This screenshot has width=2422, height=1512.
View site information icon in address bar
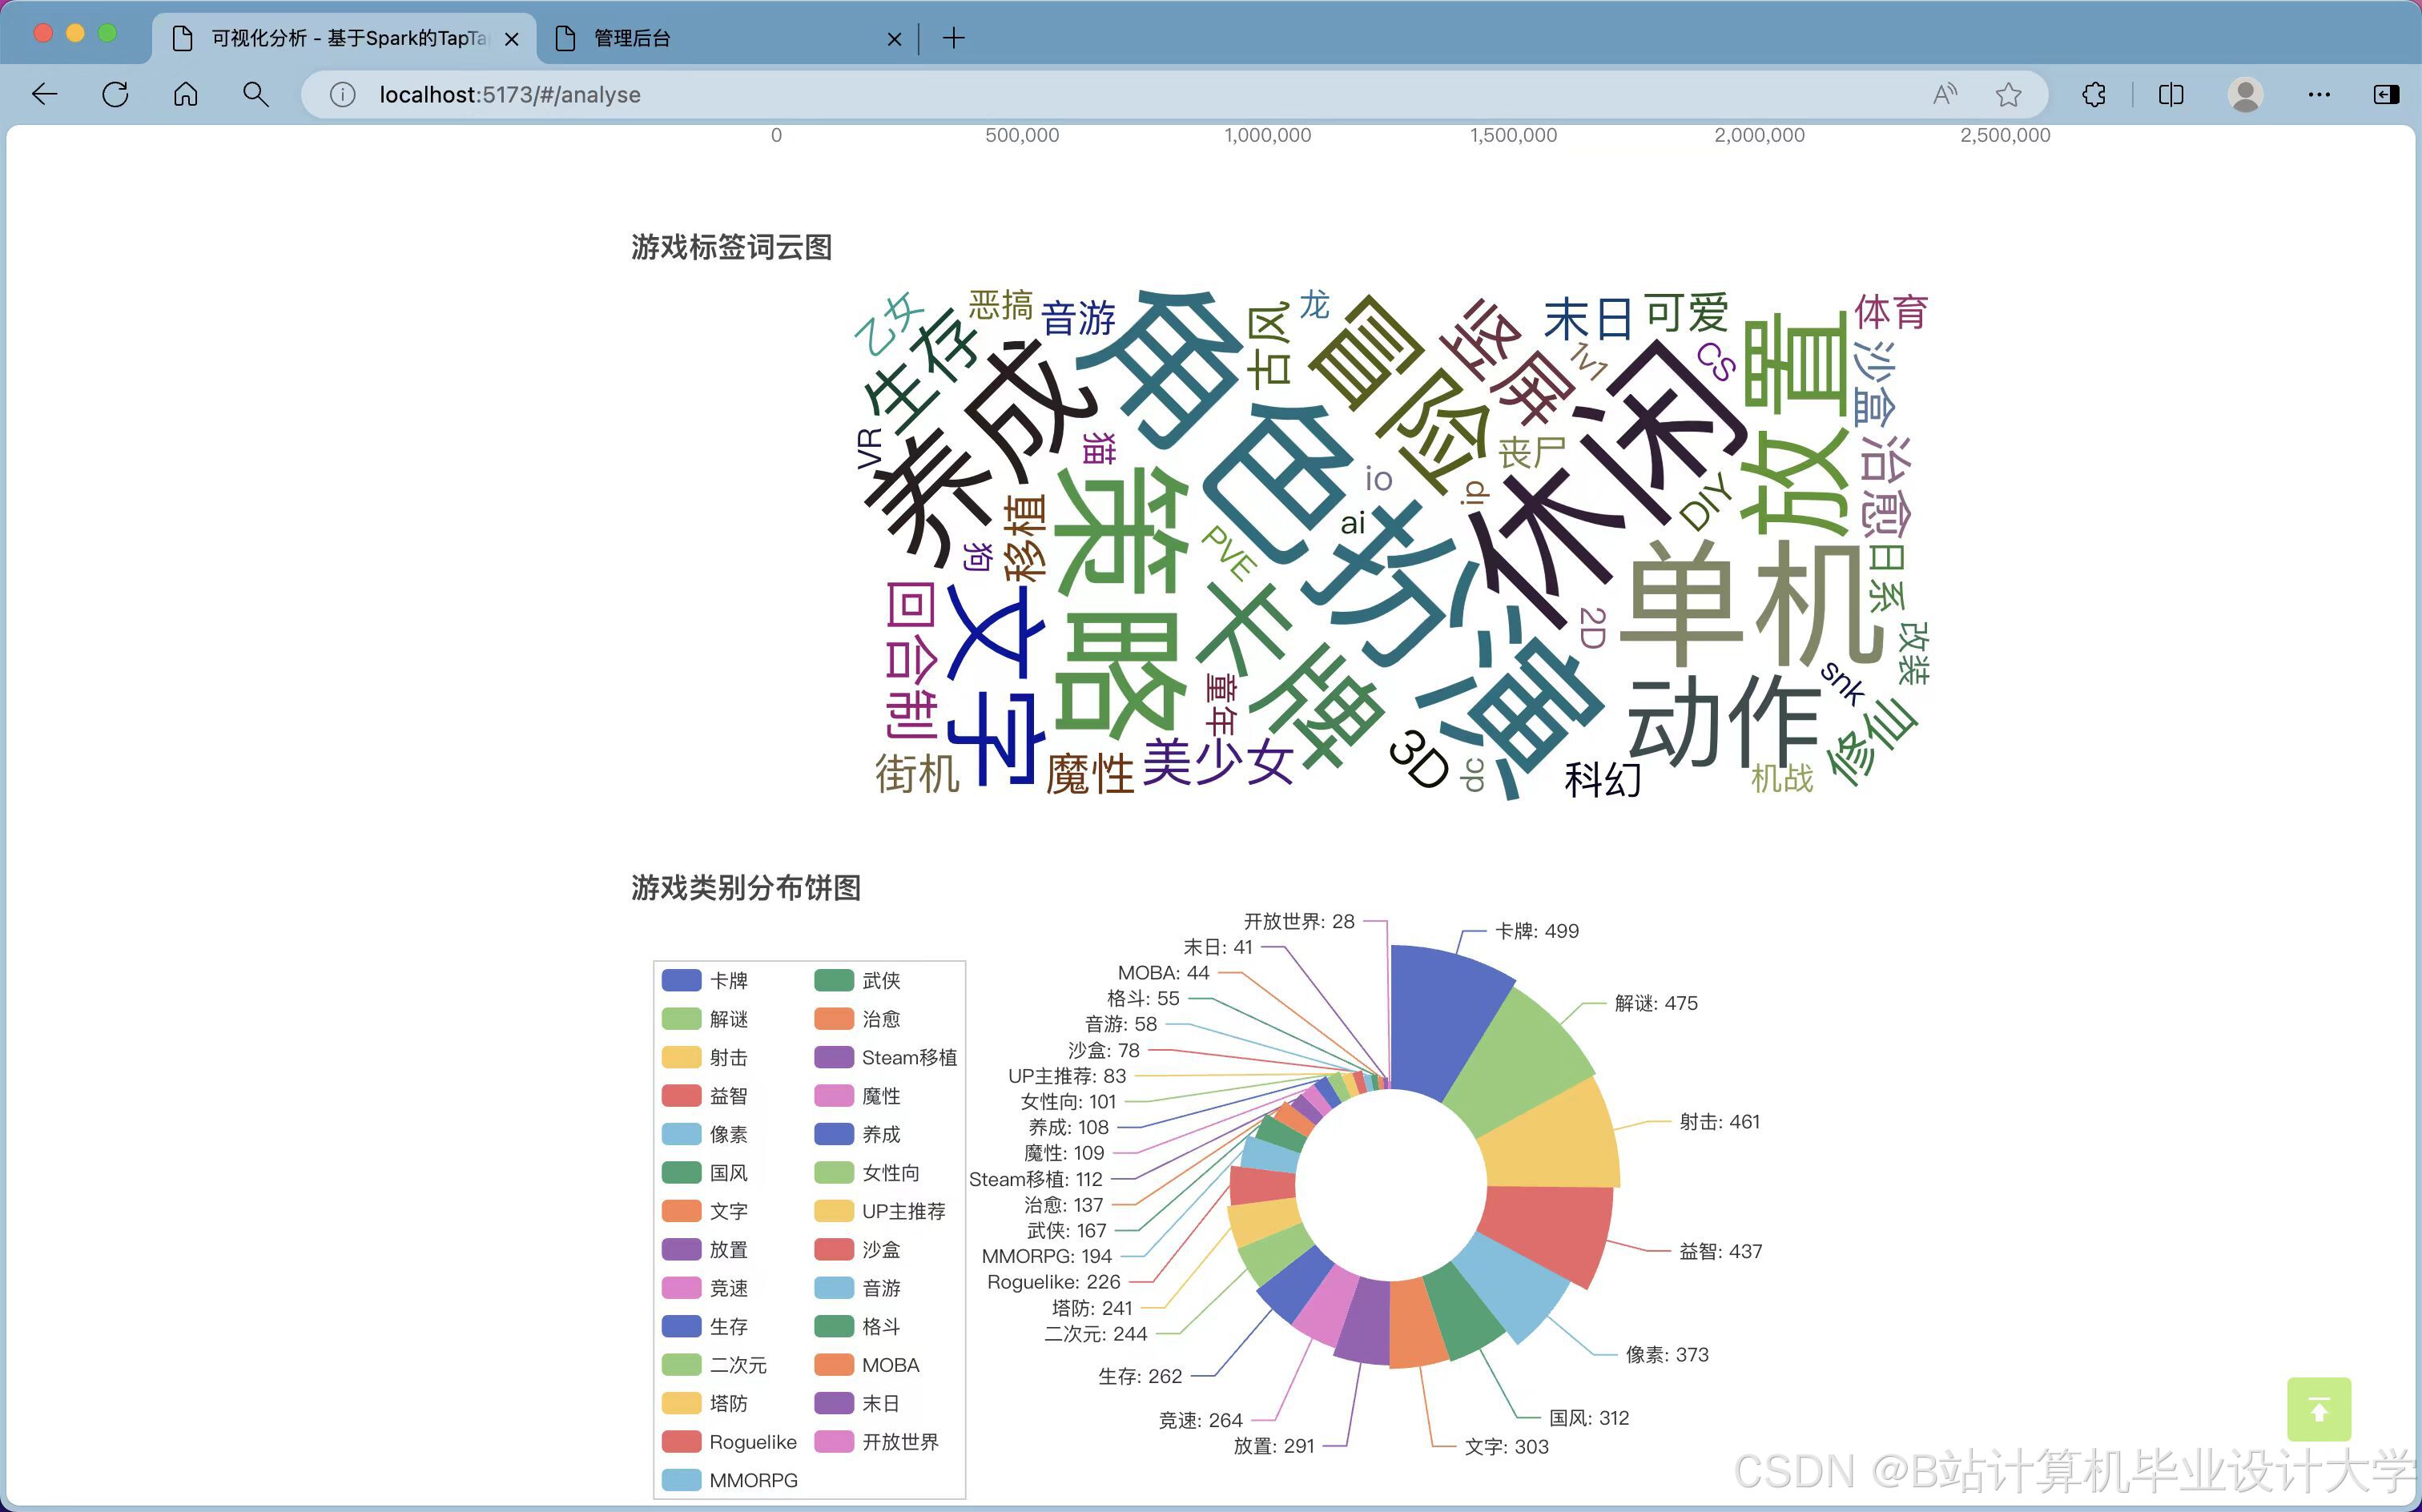[343, 95]
